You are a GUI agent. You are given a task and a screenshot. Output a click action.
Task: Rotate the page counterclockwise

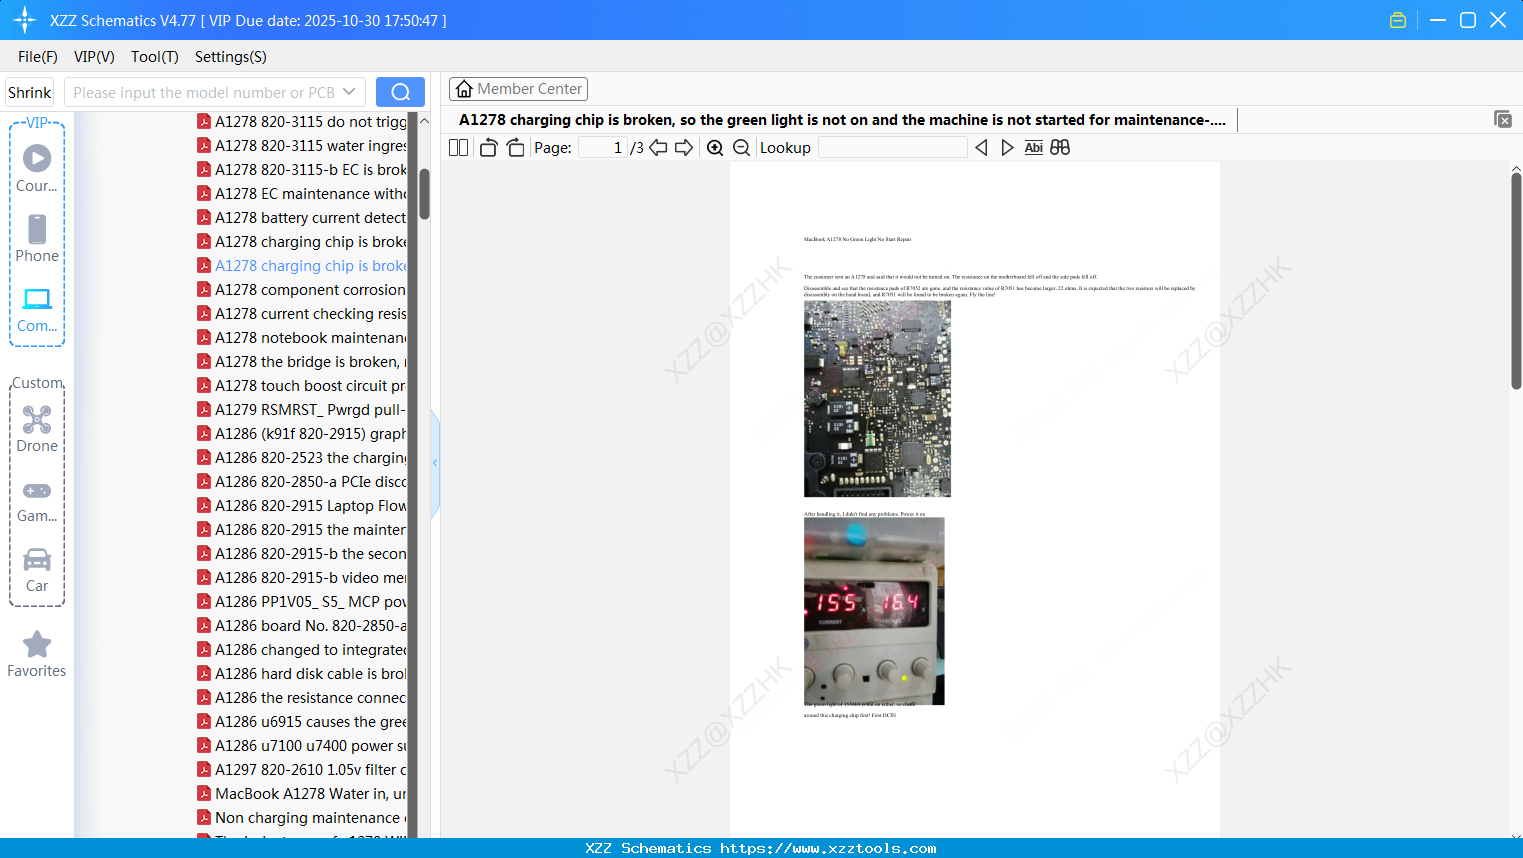pos(488,147)
